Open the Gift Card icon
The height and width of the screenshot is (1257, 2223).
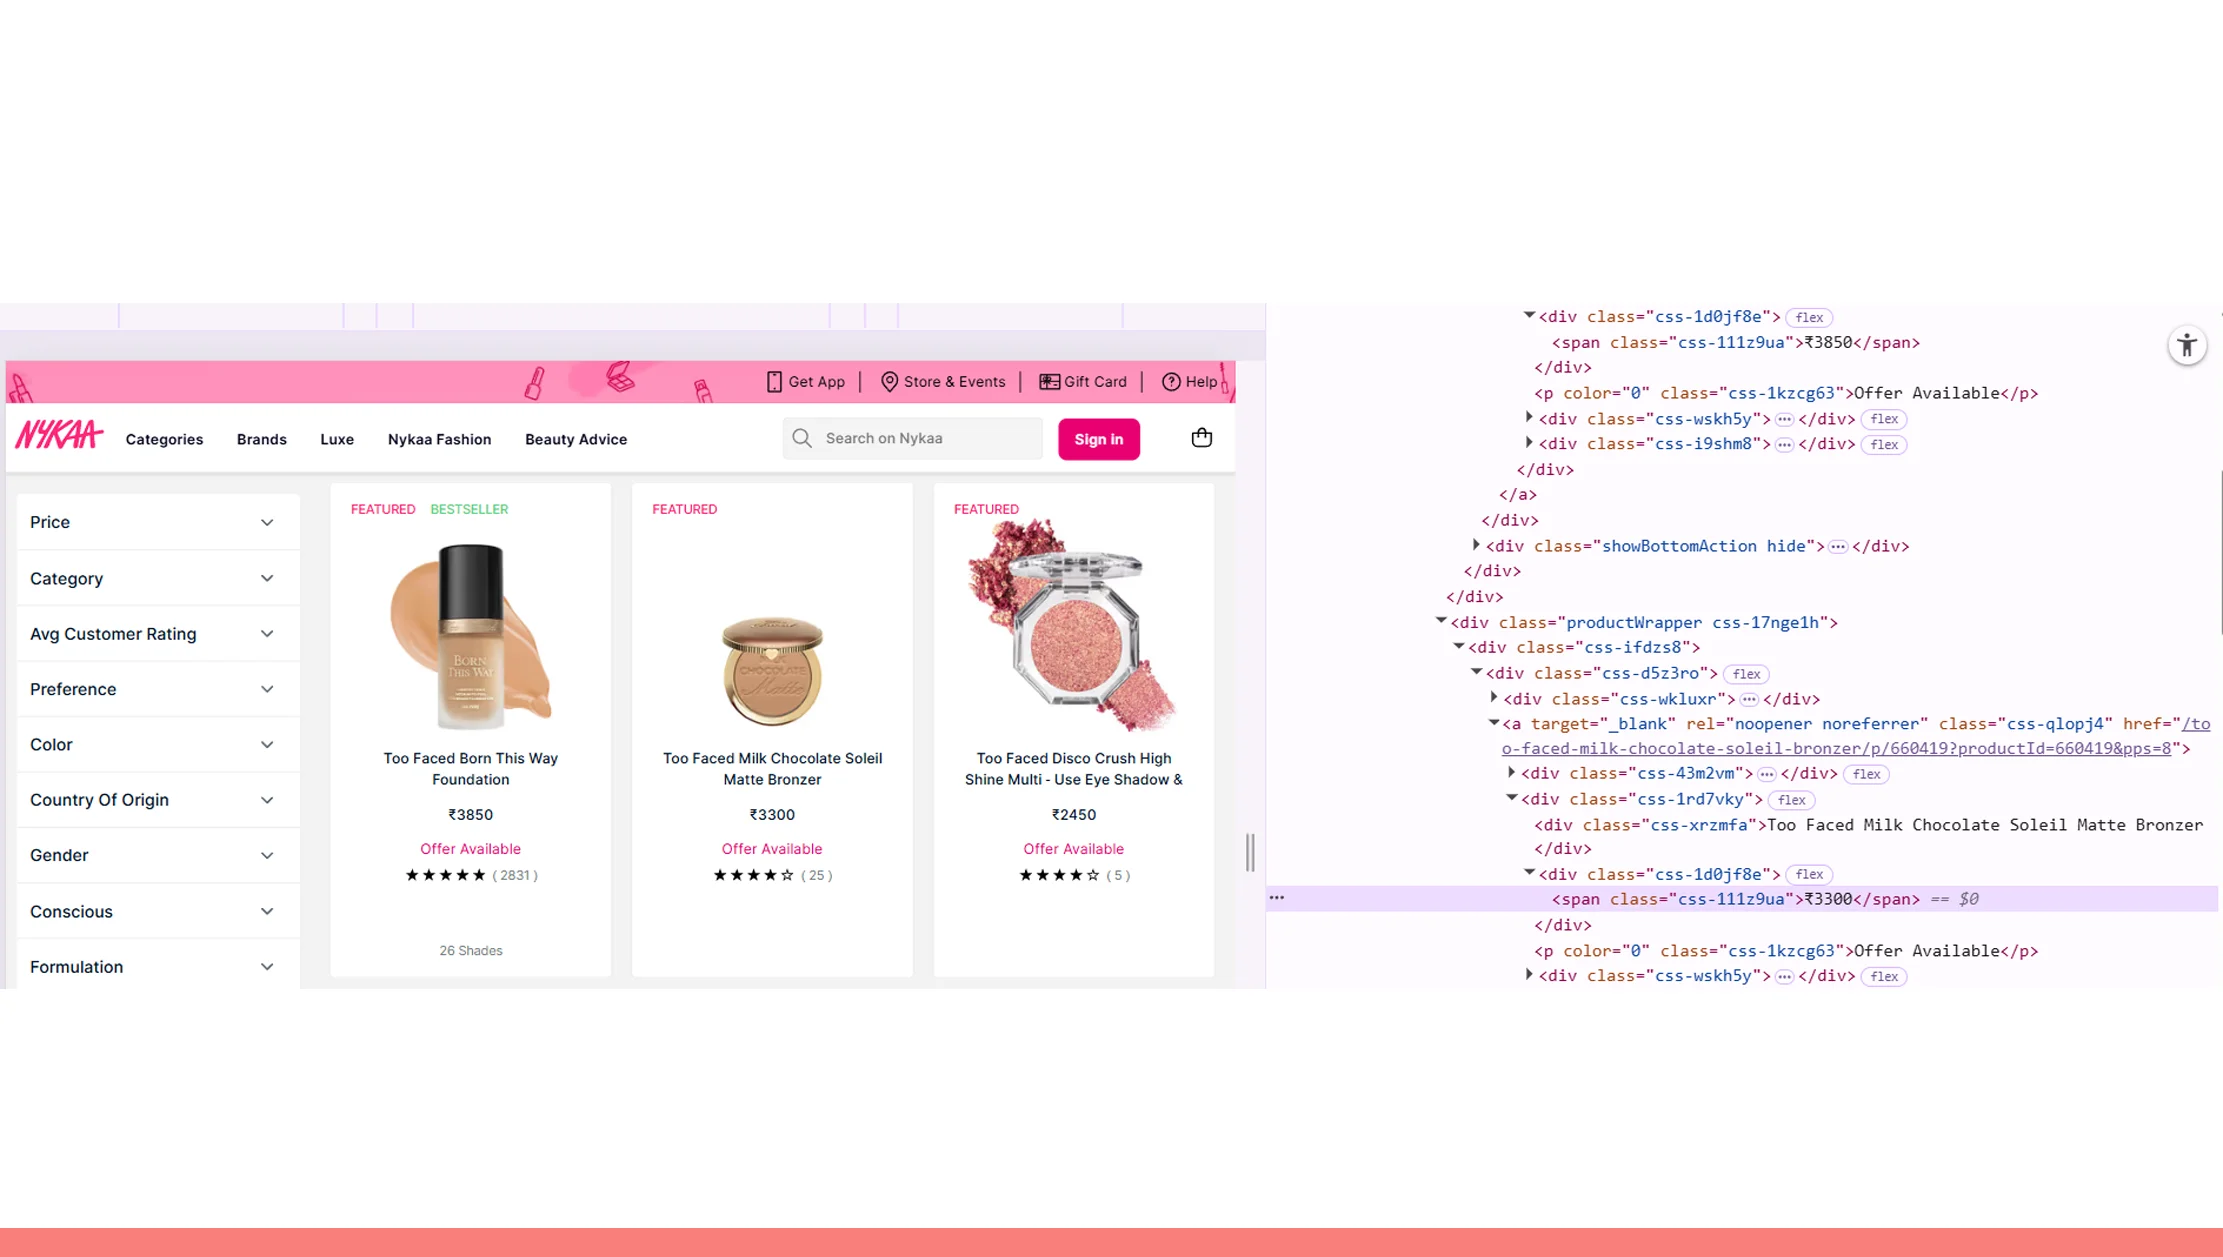pos(1048,381)
